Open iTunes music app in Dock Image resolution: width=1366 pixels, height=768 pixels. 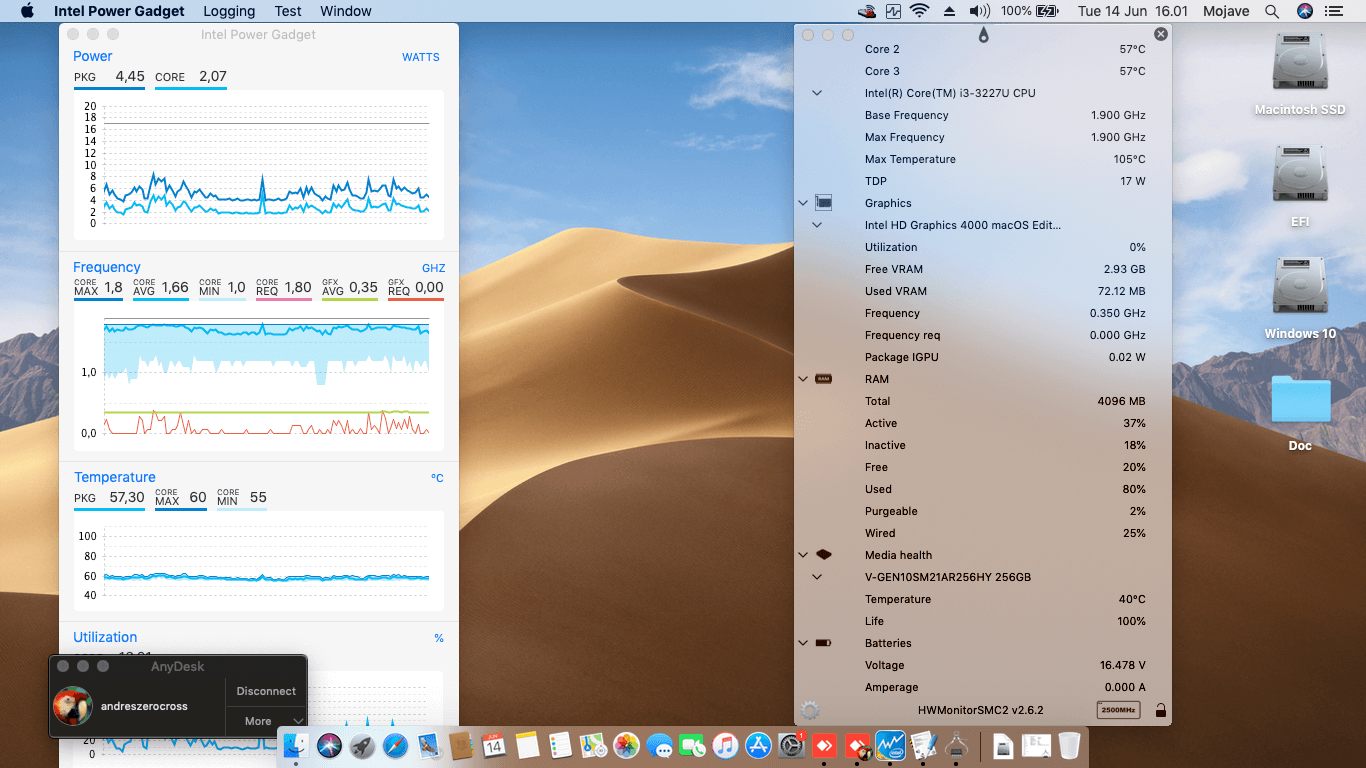tap(725, 745)
